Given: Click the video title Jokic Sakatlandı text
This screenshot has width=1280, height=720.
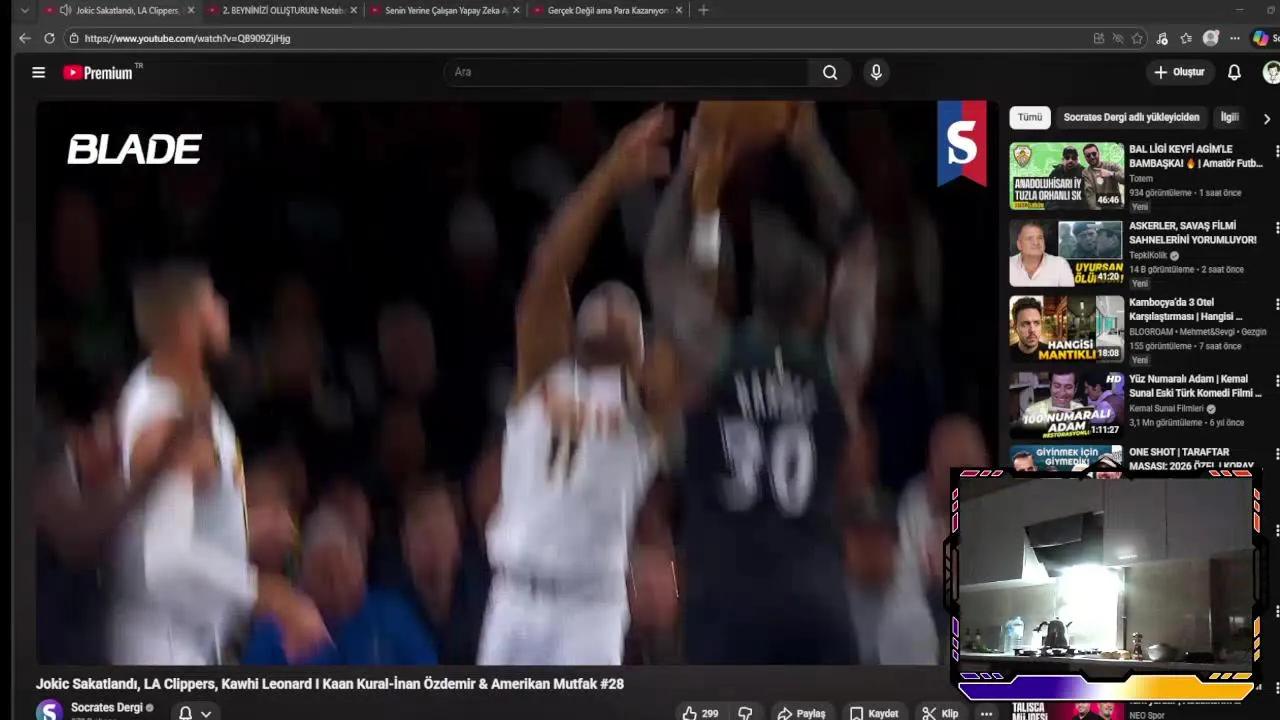Looking at the screenshot, I should point(330,684).
